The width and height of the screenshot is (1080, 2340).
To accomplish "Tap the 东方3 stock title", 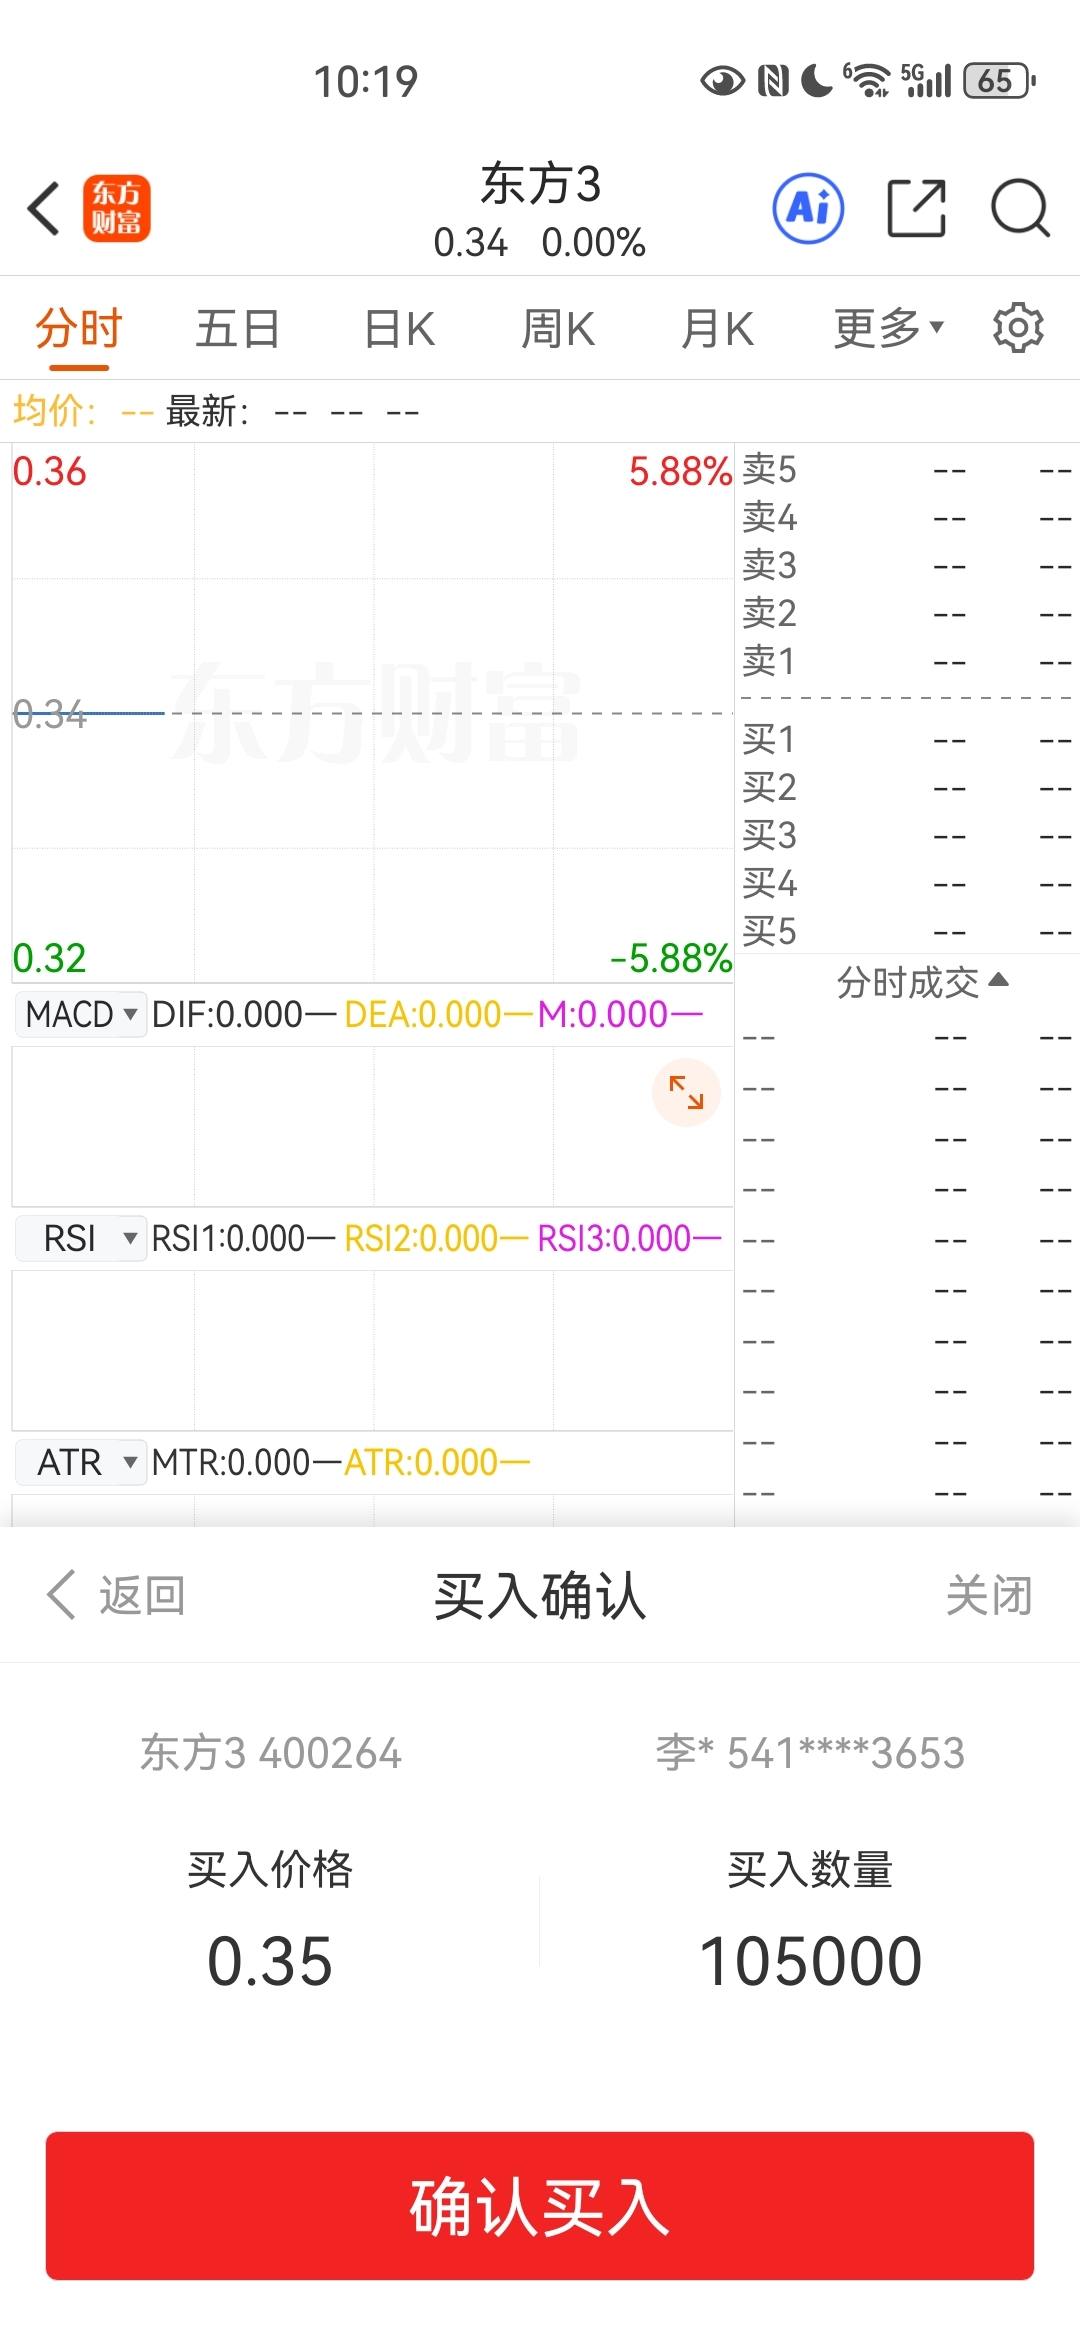I will point(540,184).
